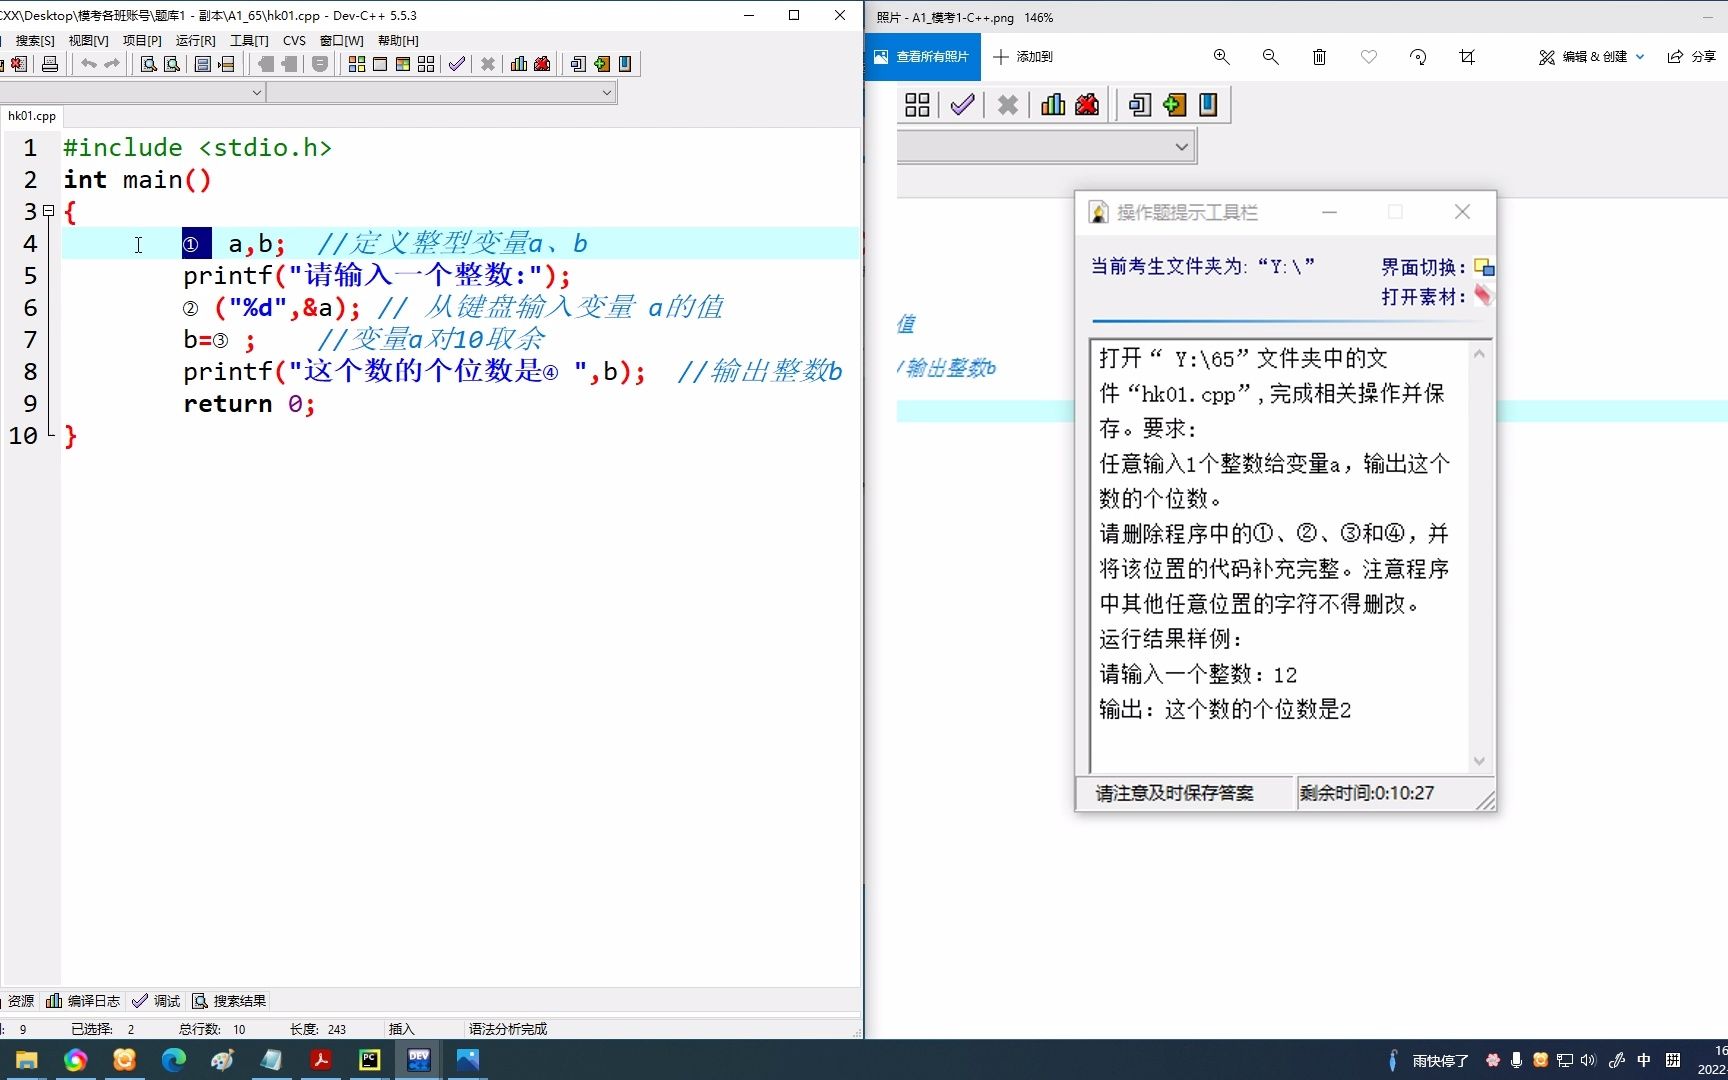Open the 帮助[H] menu
Viewport: 1728px width, 1080px height.
click(x=398, y=40)
